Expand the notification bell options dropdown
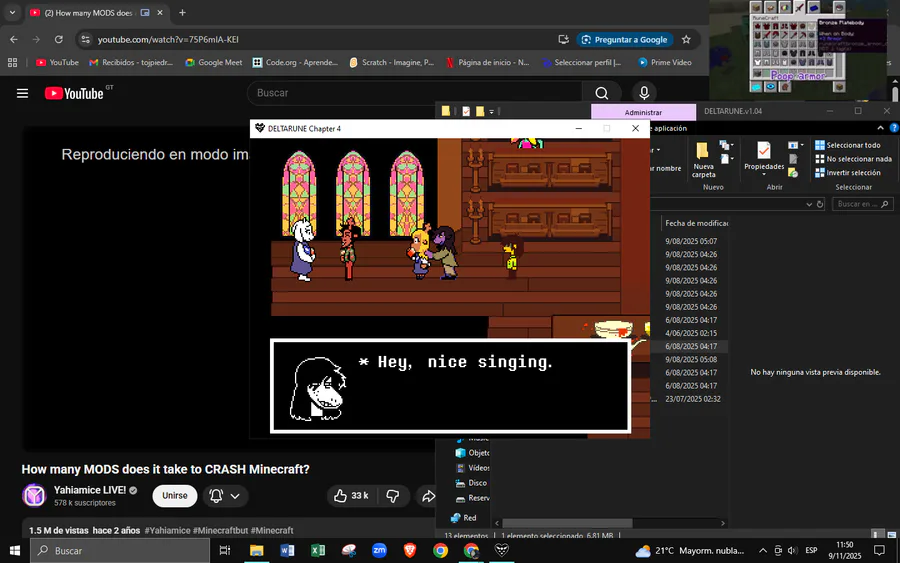Screen dimensions: 900x563 pyautogui.click(x=235, y=496)
